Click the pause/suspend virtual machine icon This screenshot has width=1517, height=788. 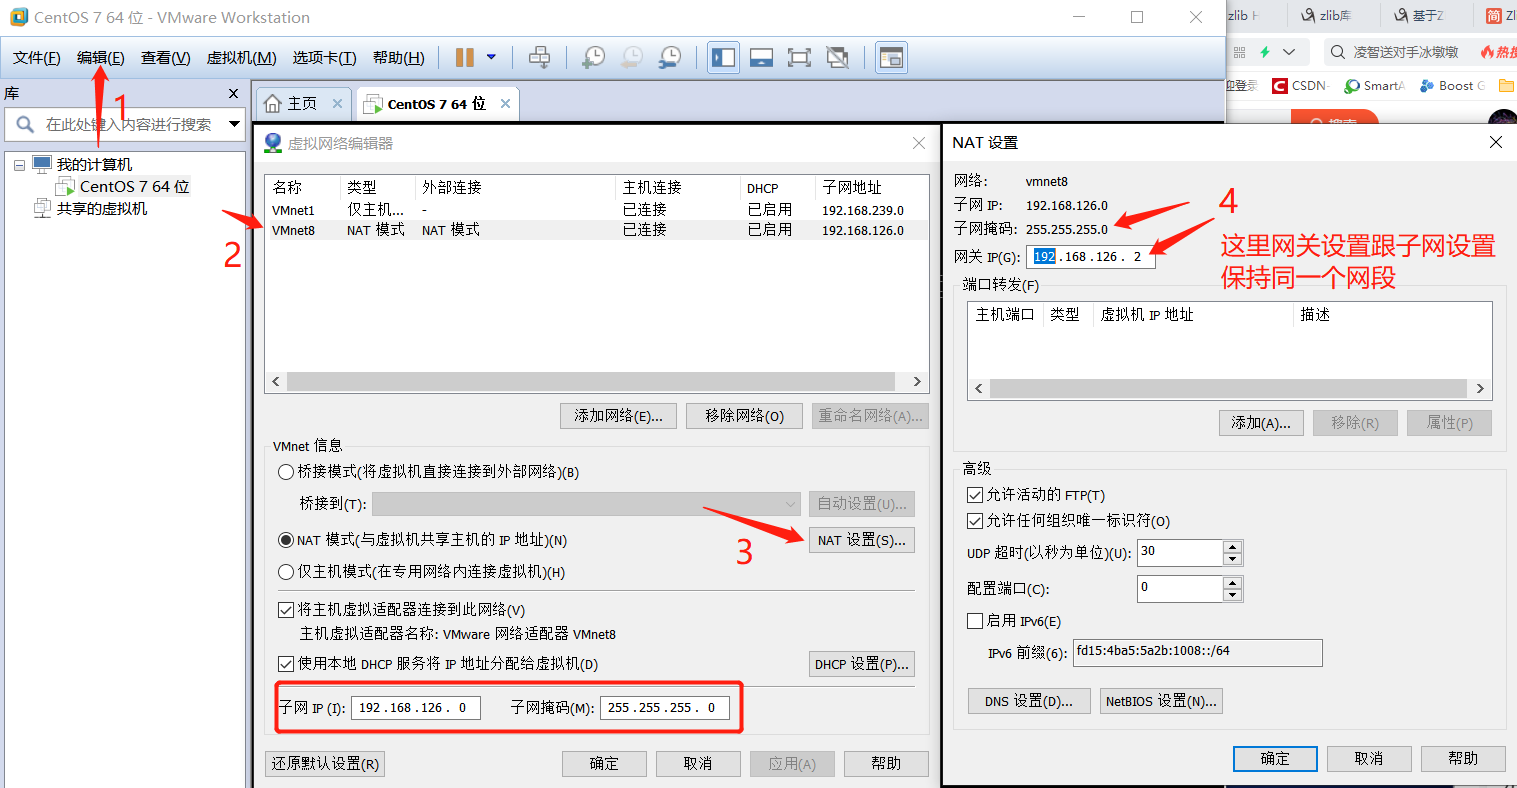click(x=465, y=58)
